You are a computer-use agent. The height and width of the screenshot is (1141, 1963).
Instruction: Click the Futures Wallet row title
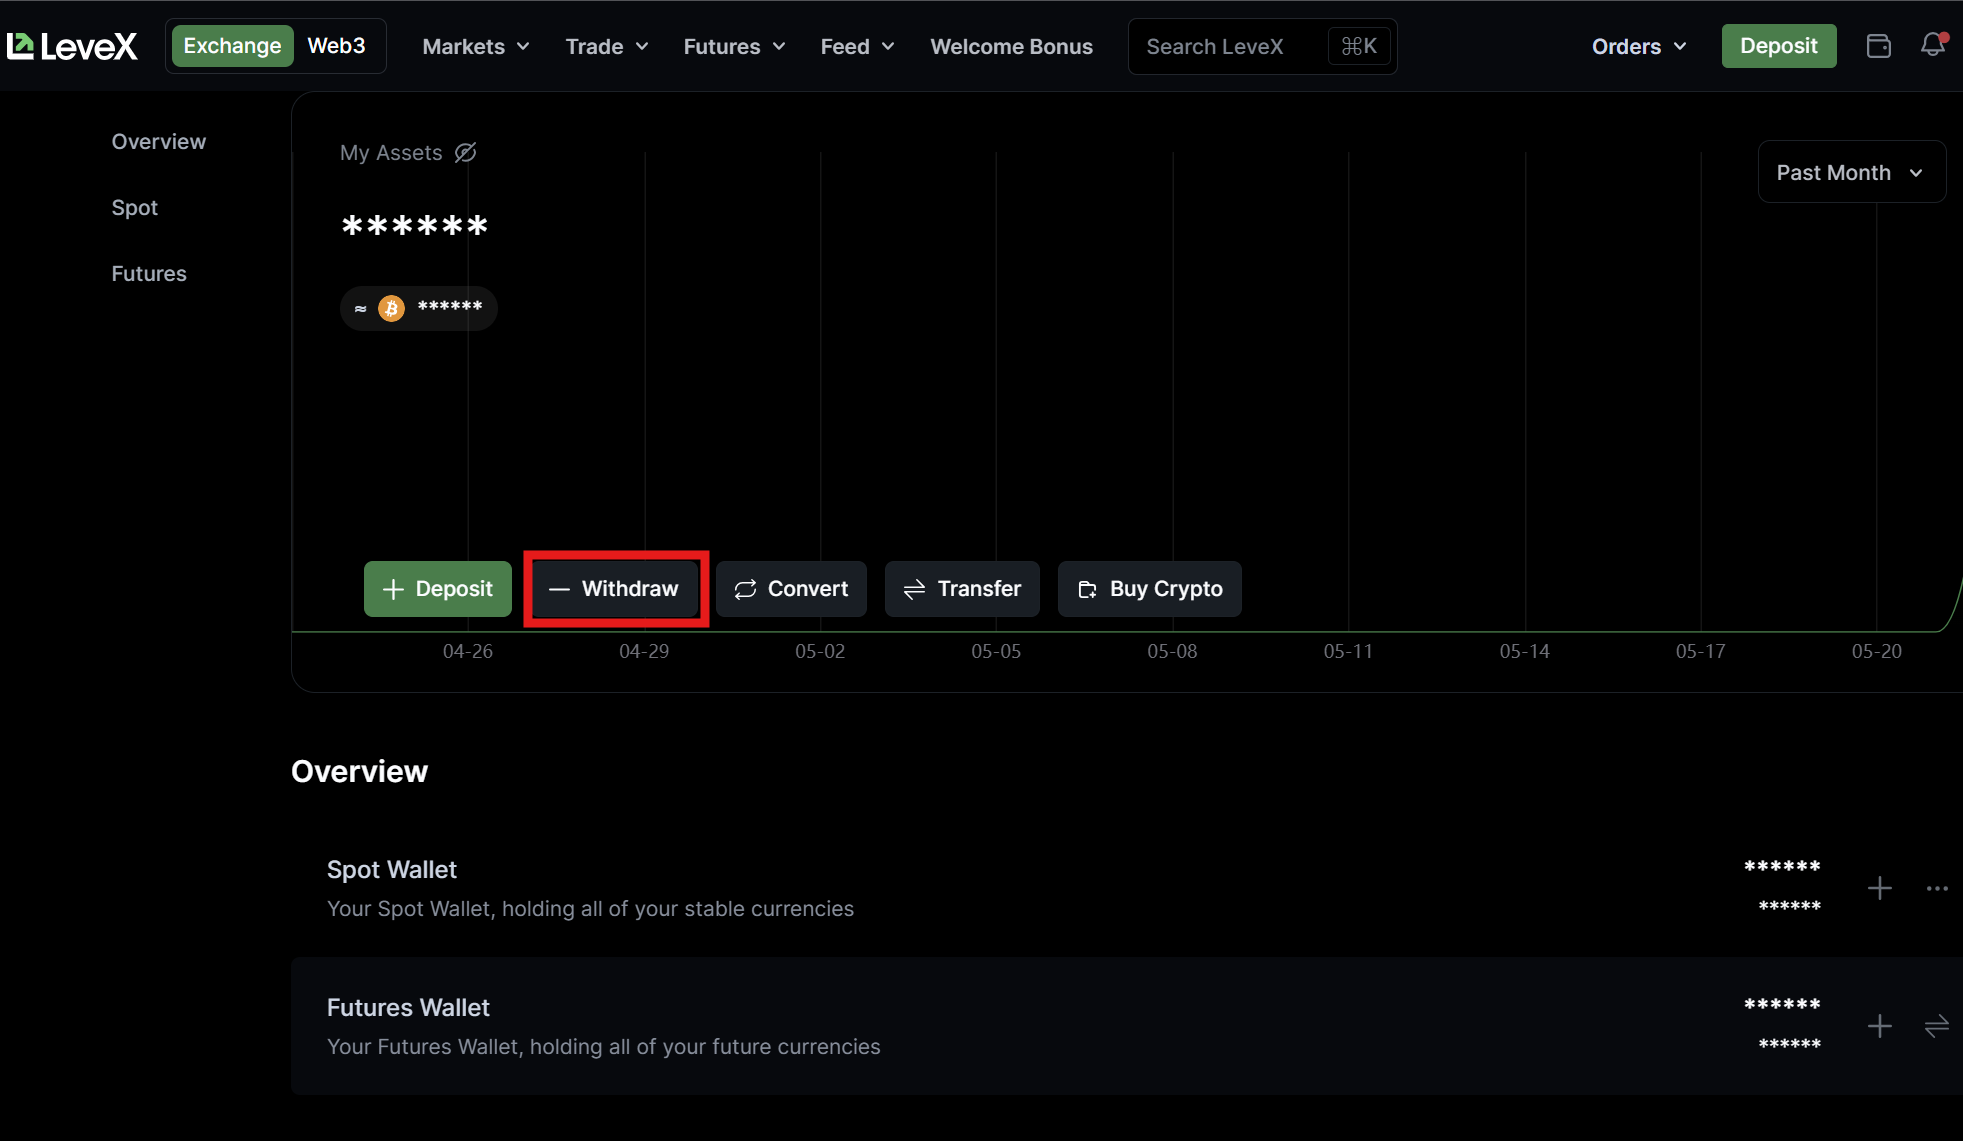[x=408, y=1008]
